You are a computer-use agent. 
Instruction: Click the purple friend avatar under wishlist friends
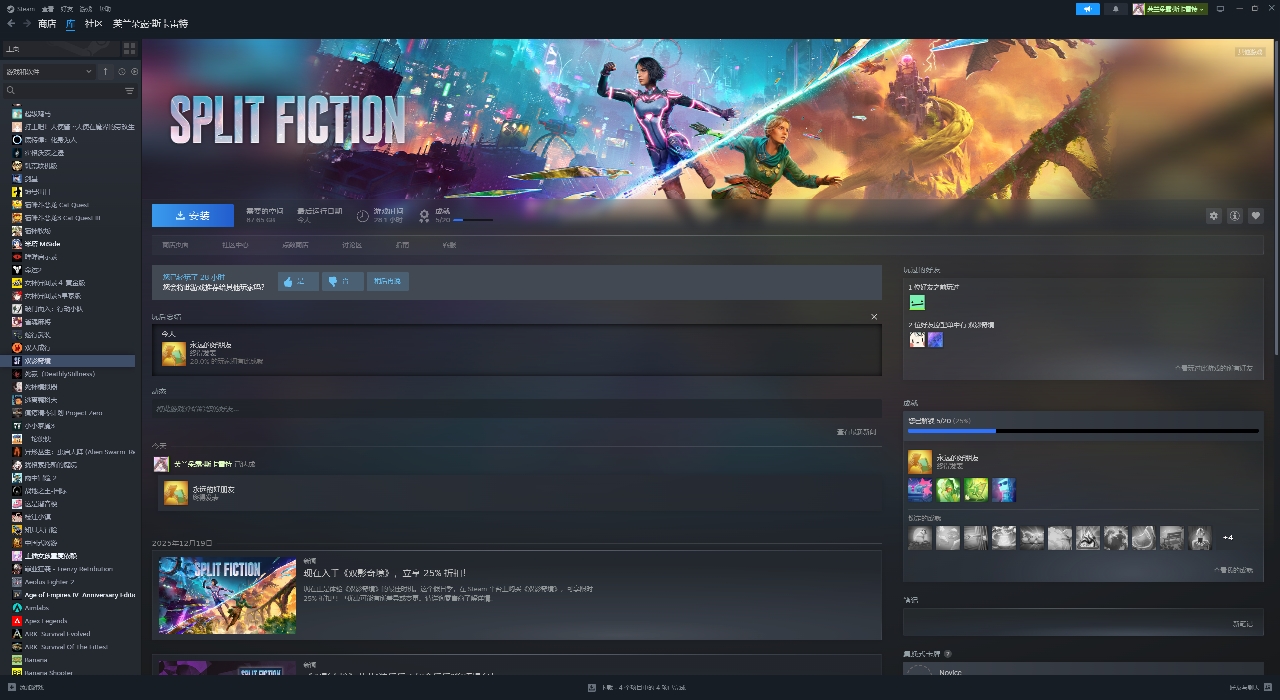(935, 340)
